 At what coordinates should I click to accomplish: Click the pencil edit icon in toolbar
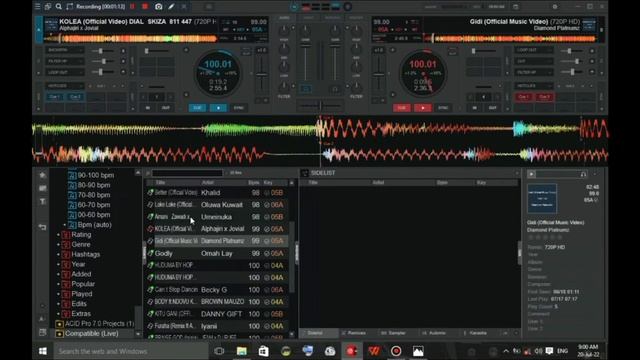[x=171, y=7]
